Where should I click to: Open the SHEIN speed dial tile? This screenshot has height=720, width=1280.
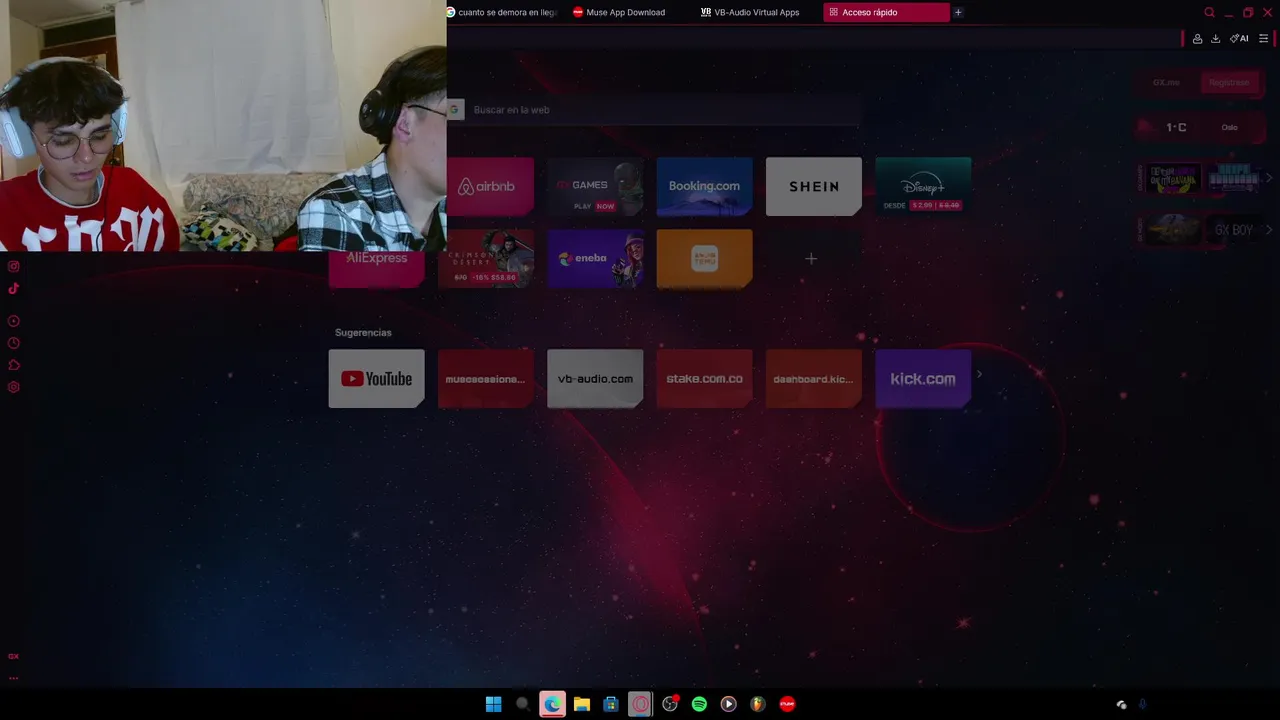(x=813, y=186)
